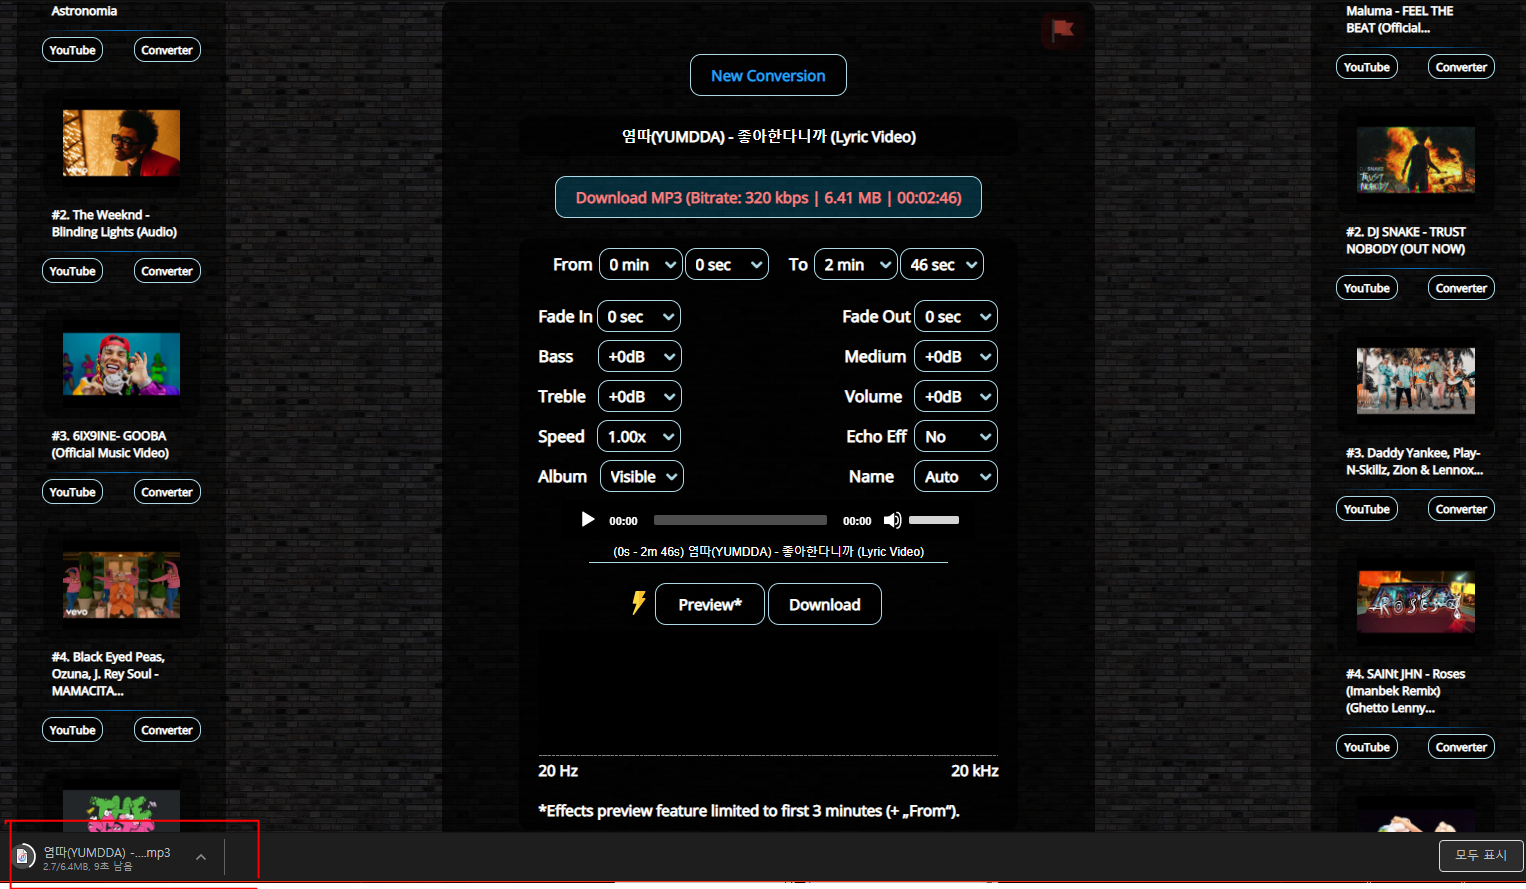Mute the player speaker icon

tap(892, 520)
